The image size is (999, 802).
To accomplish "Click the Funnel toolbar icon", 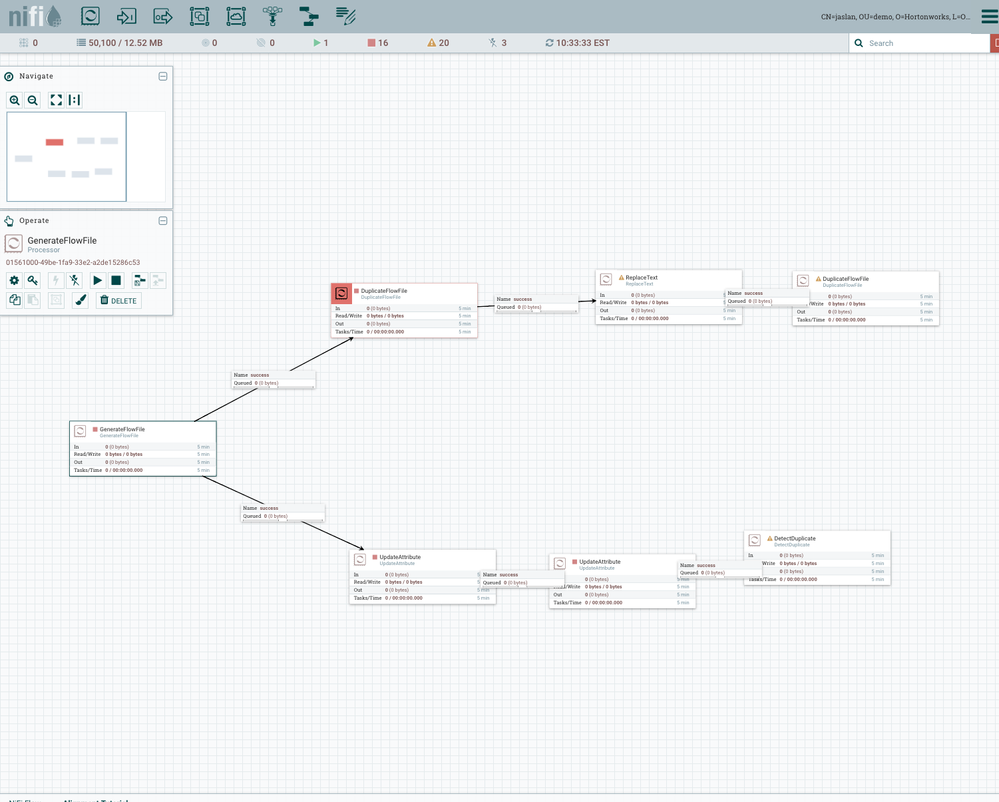I will (272, 16).
